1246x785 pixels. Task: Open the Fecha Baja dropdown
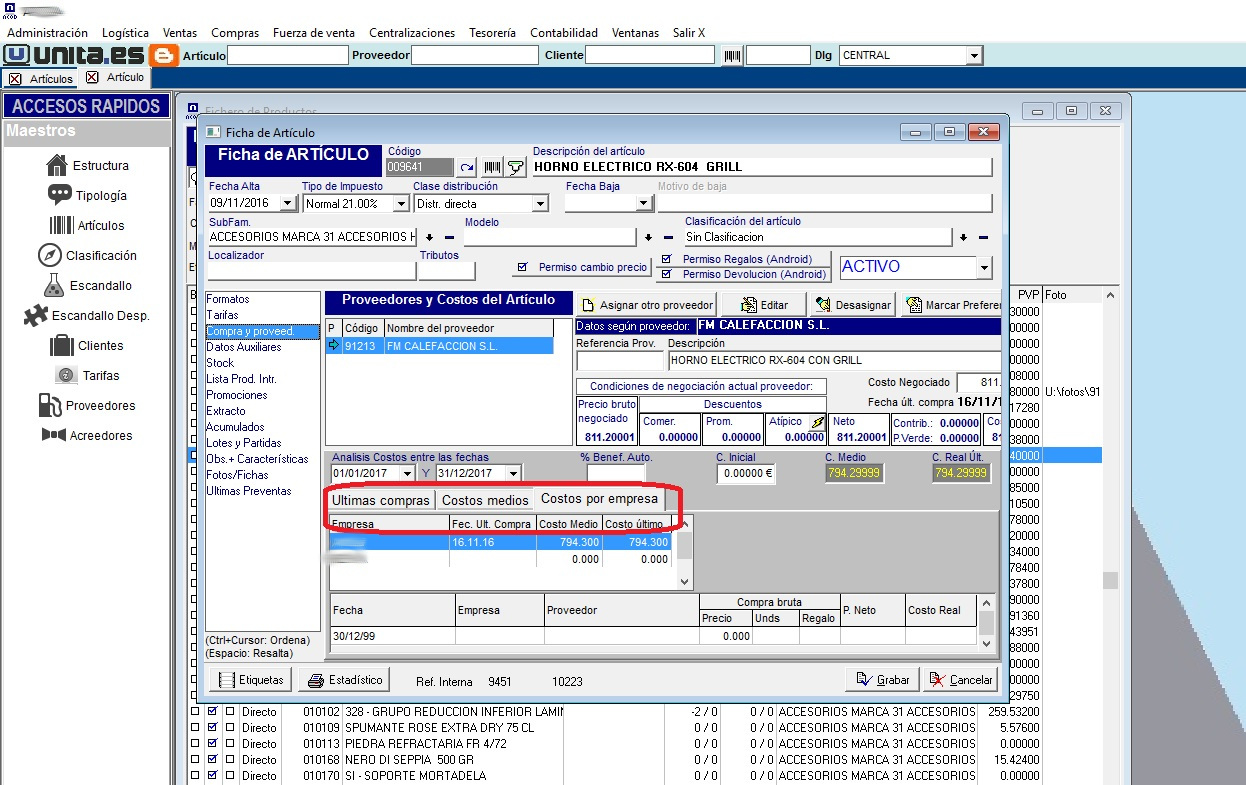tap(644, 204)
